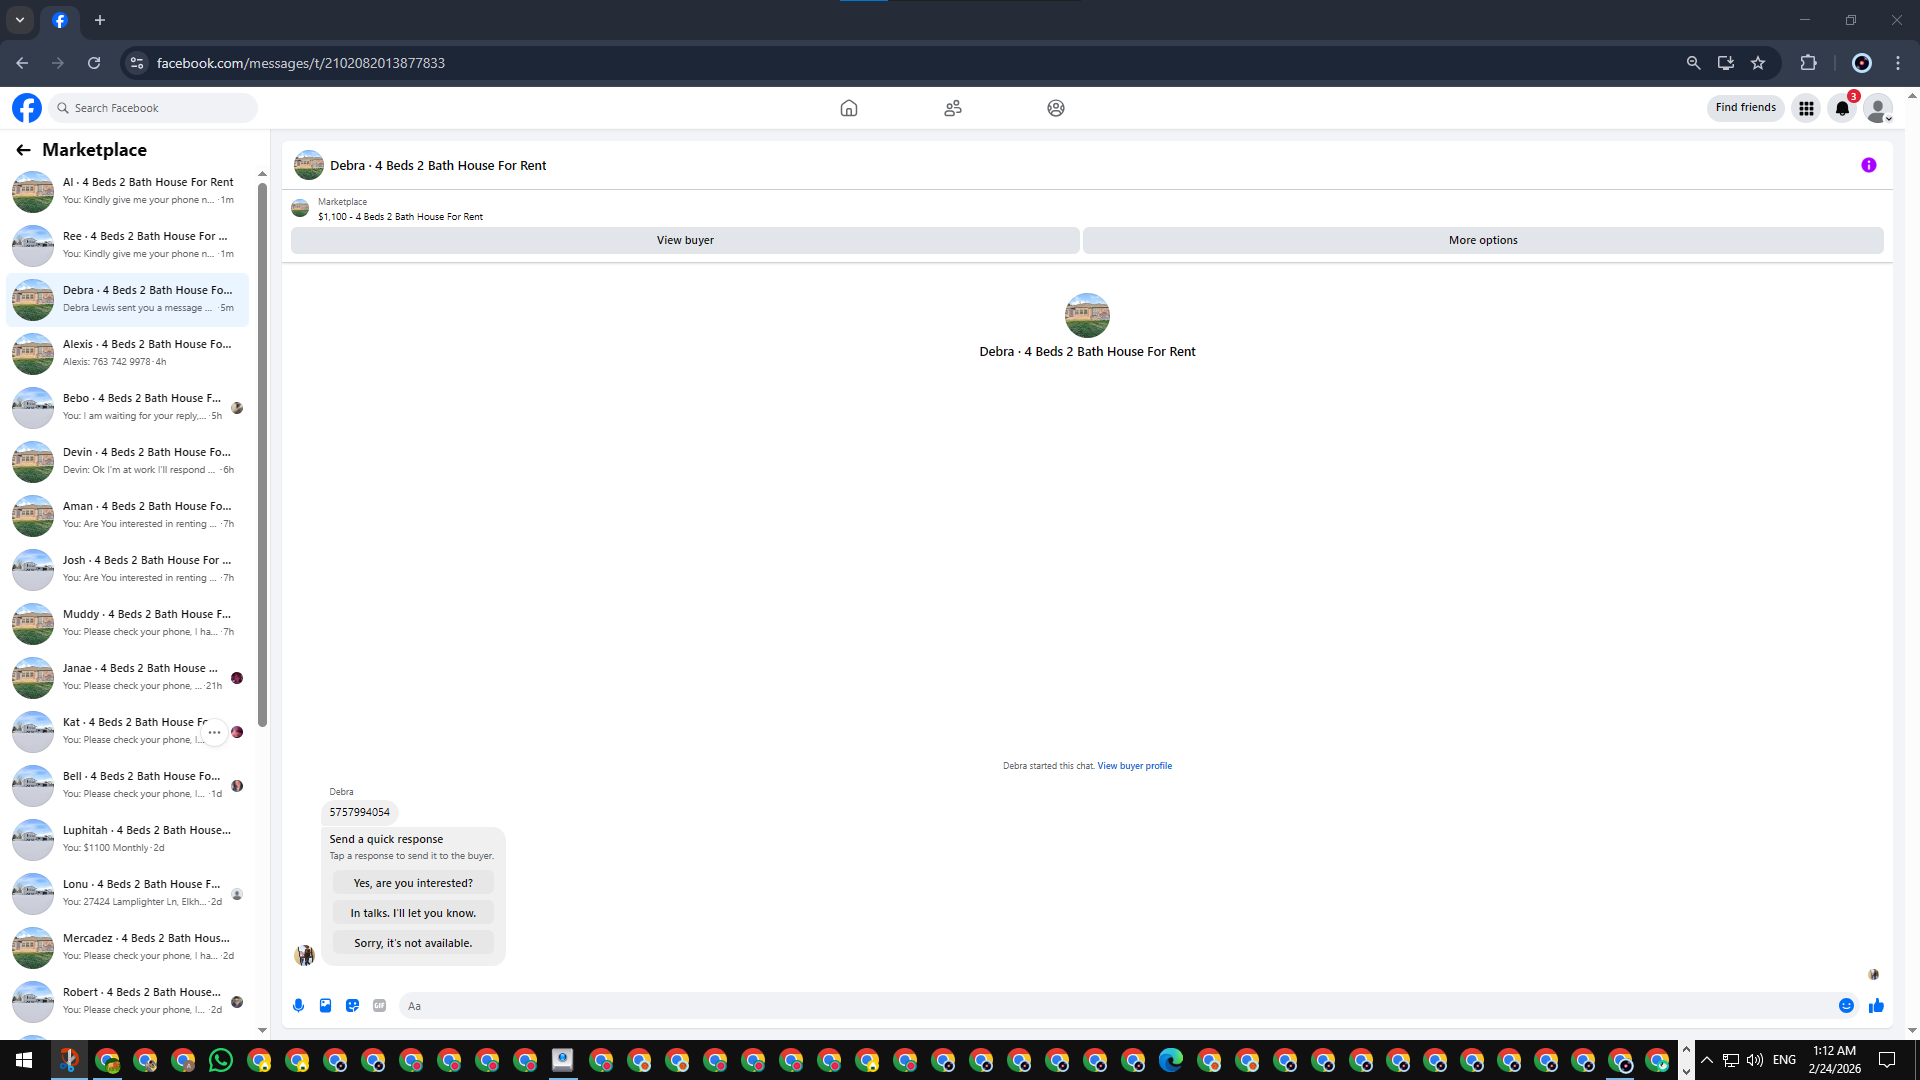
Task: Click the attach photo icon in composer
Action: pos(325,1006)
